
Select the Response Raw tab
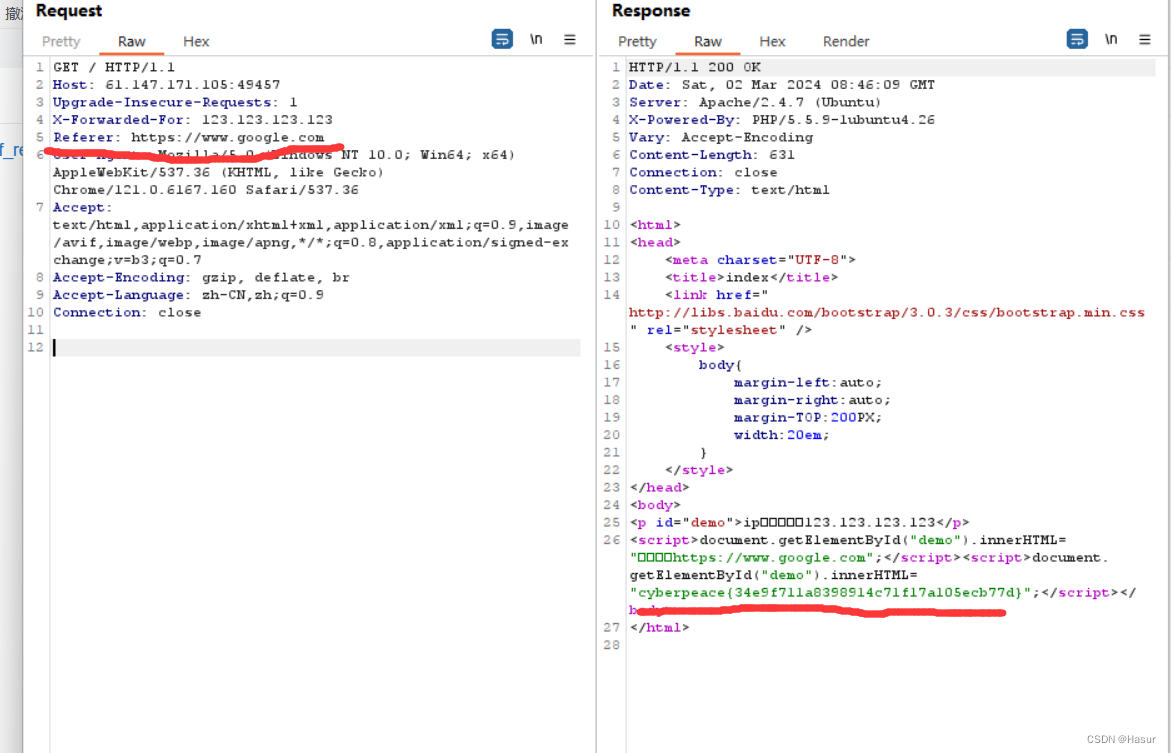click(707, 41)
